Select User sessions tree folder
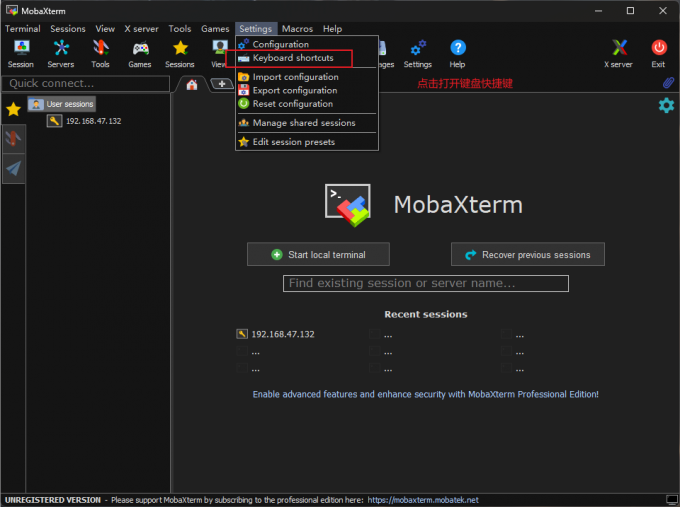 (62, 104)
